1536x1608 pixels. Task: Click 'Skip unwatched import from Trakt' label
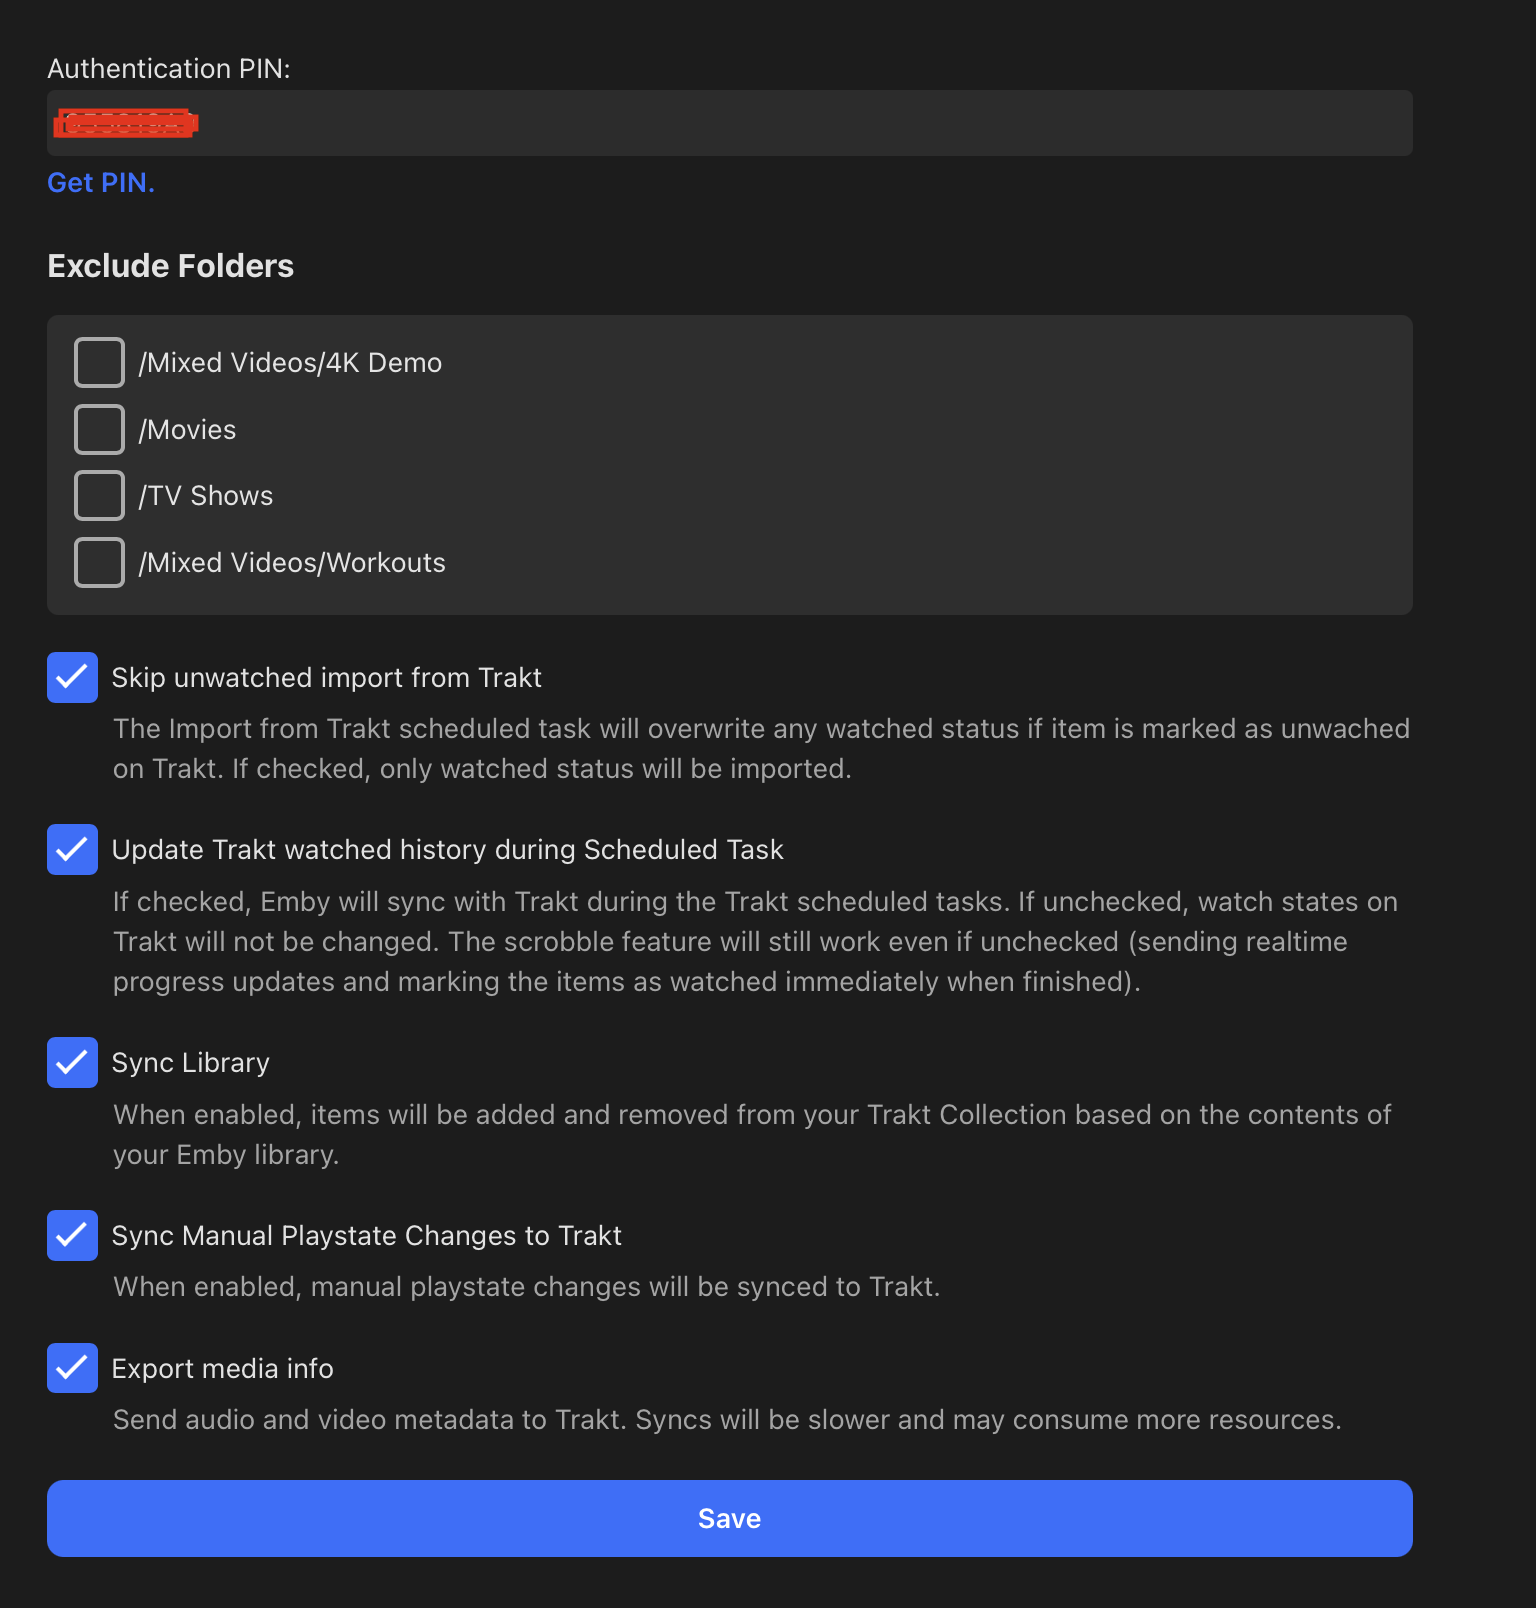[x=327, y=678]
